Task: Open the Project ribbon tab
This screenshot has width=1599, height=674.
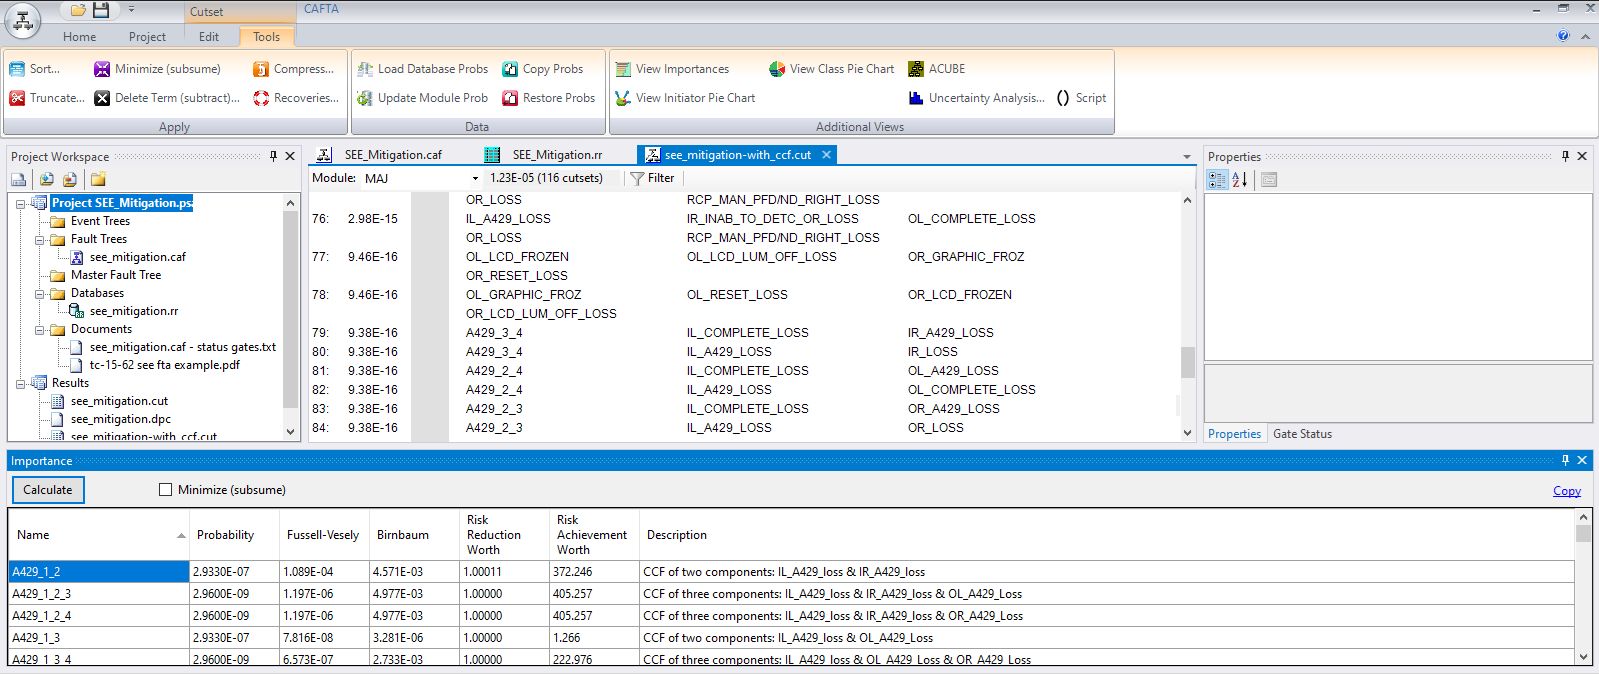Action: point(147,37)
